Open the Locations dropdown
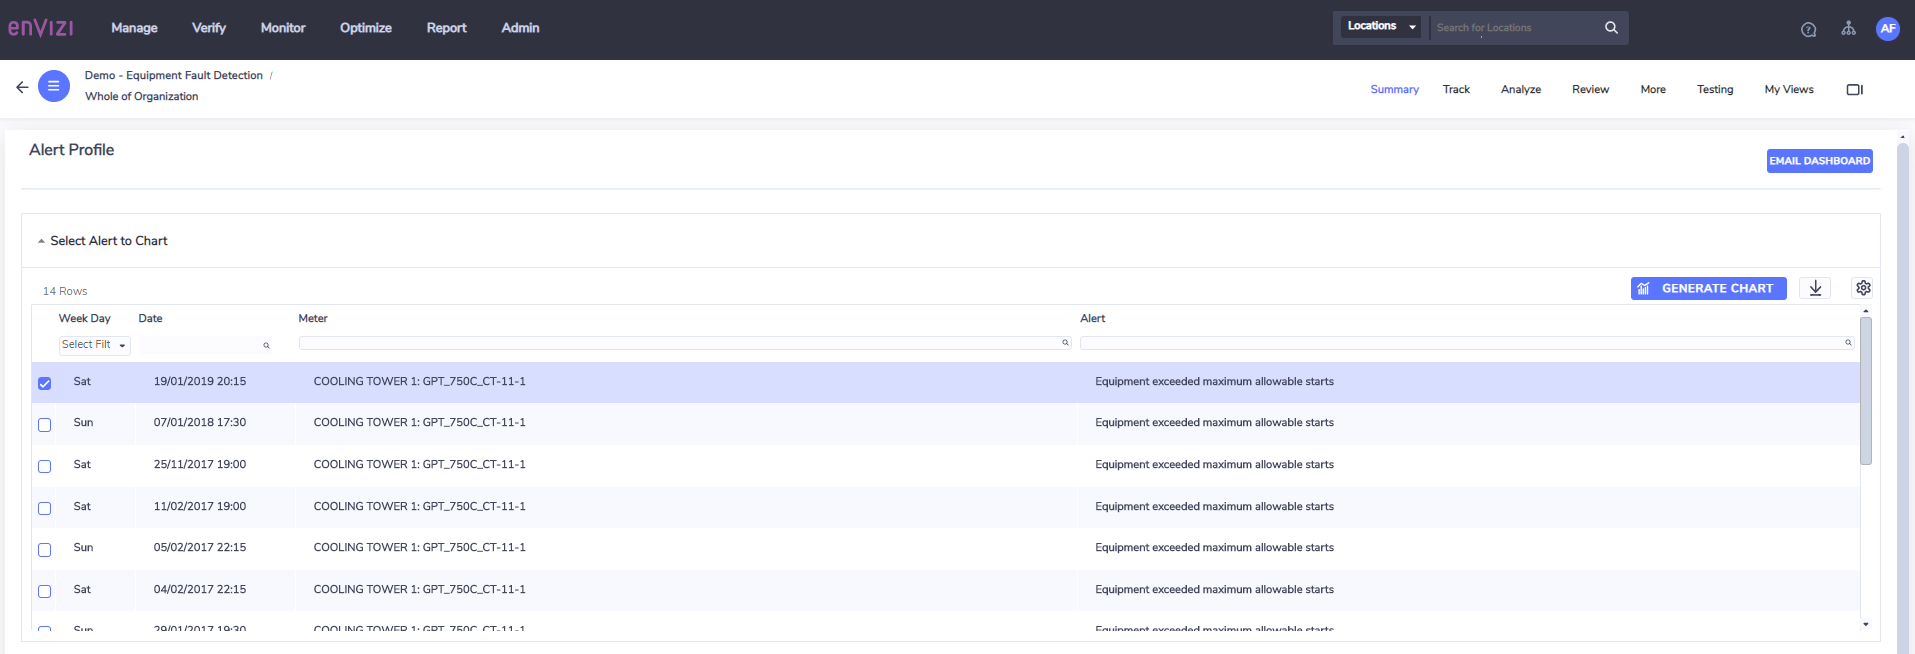This screenshot has width=1915, height=654. [1381, 27]
